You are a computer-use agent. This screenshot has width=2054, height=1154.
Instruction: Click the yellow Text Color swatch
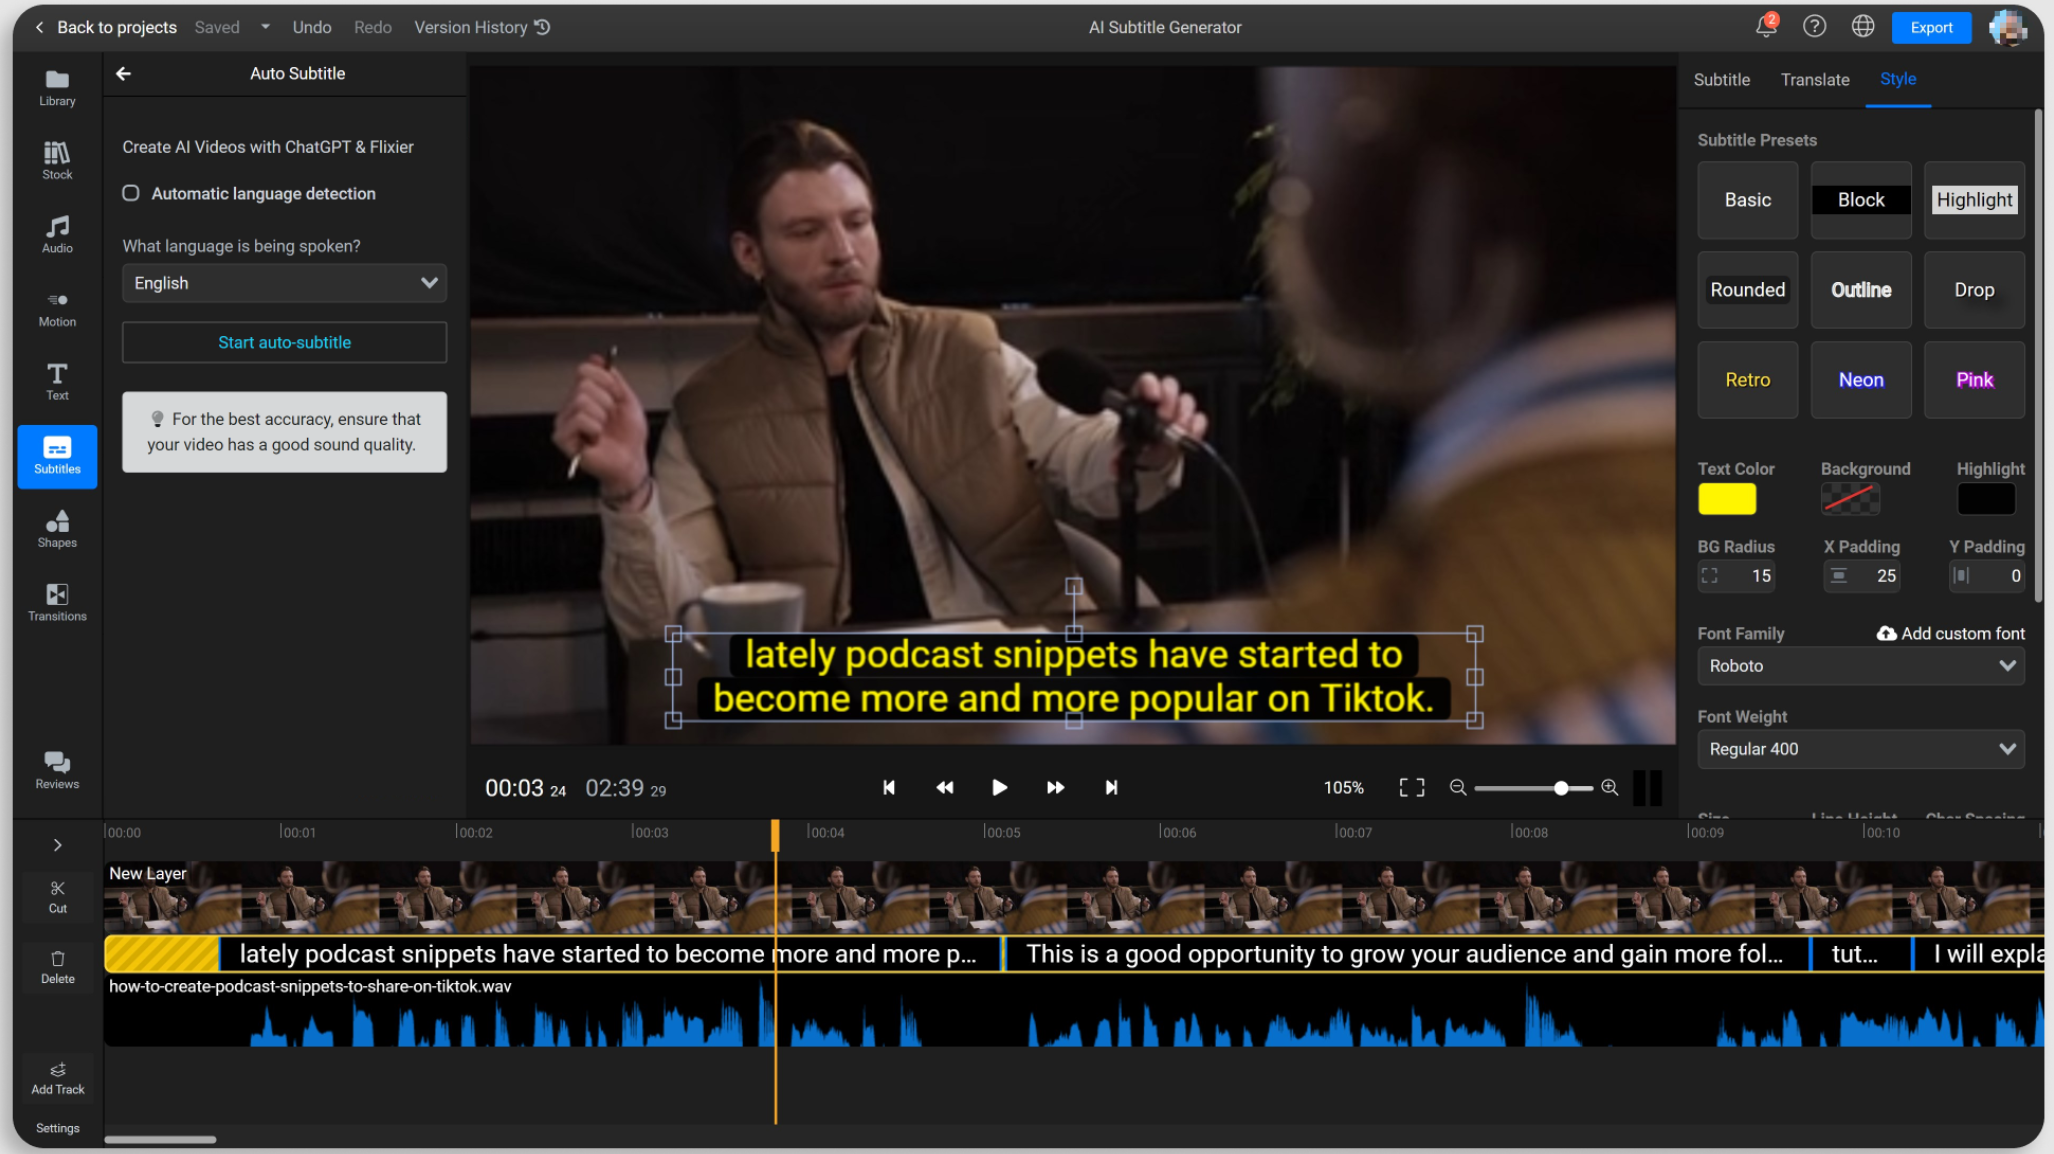(x=1726, y=499)
